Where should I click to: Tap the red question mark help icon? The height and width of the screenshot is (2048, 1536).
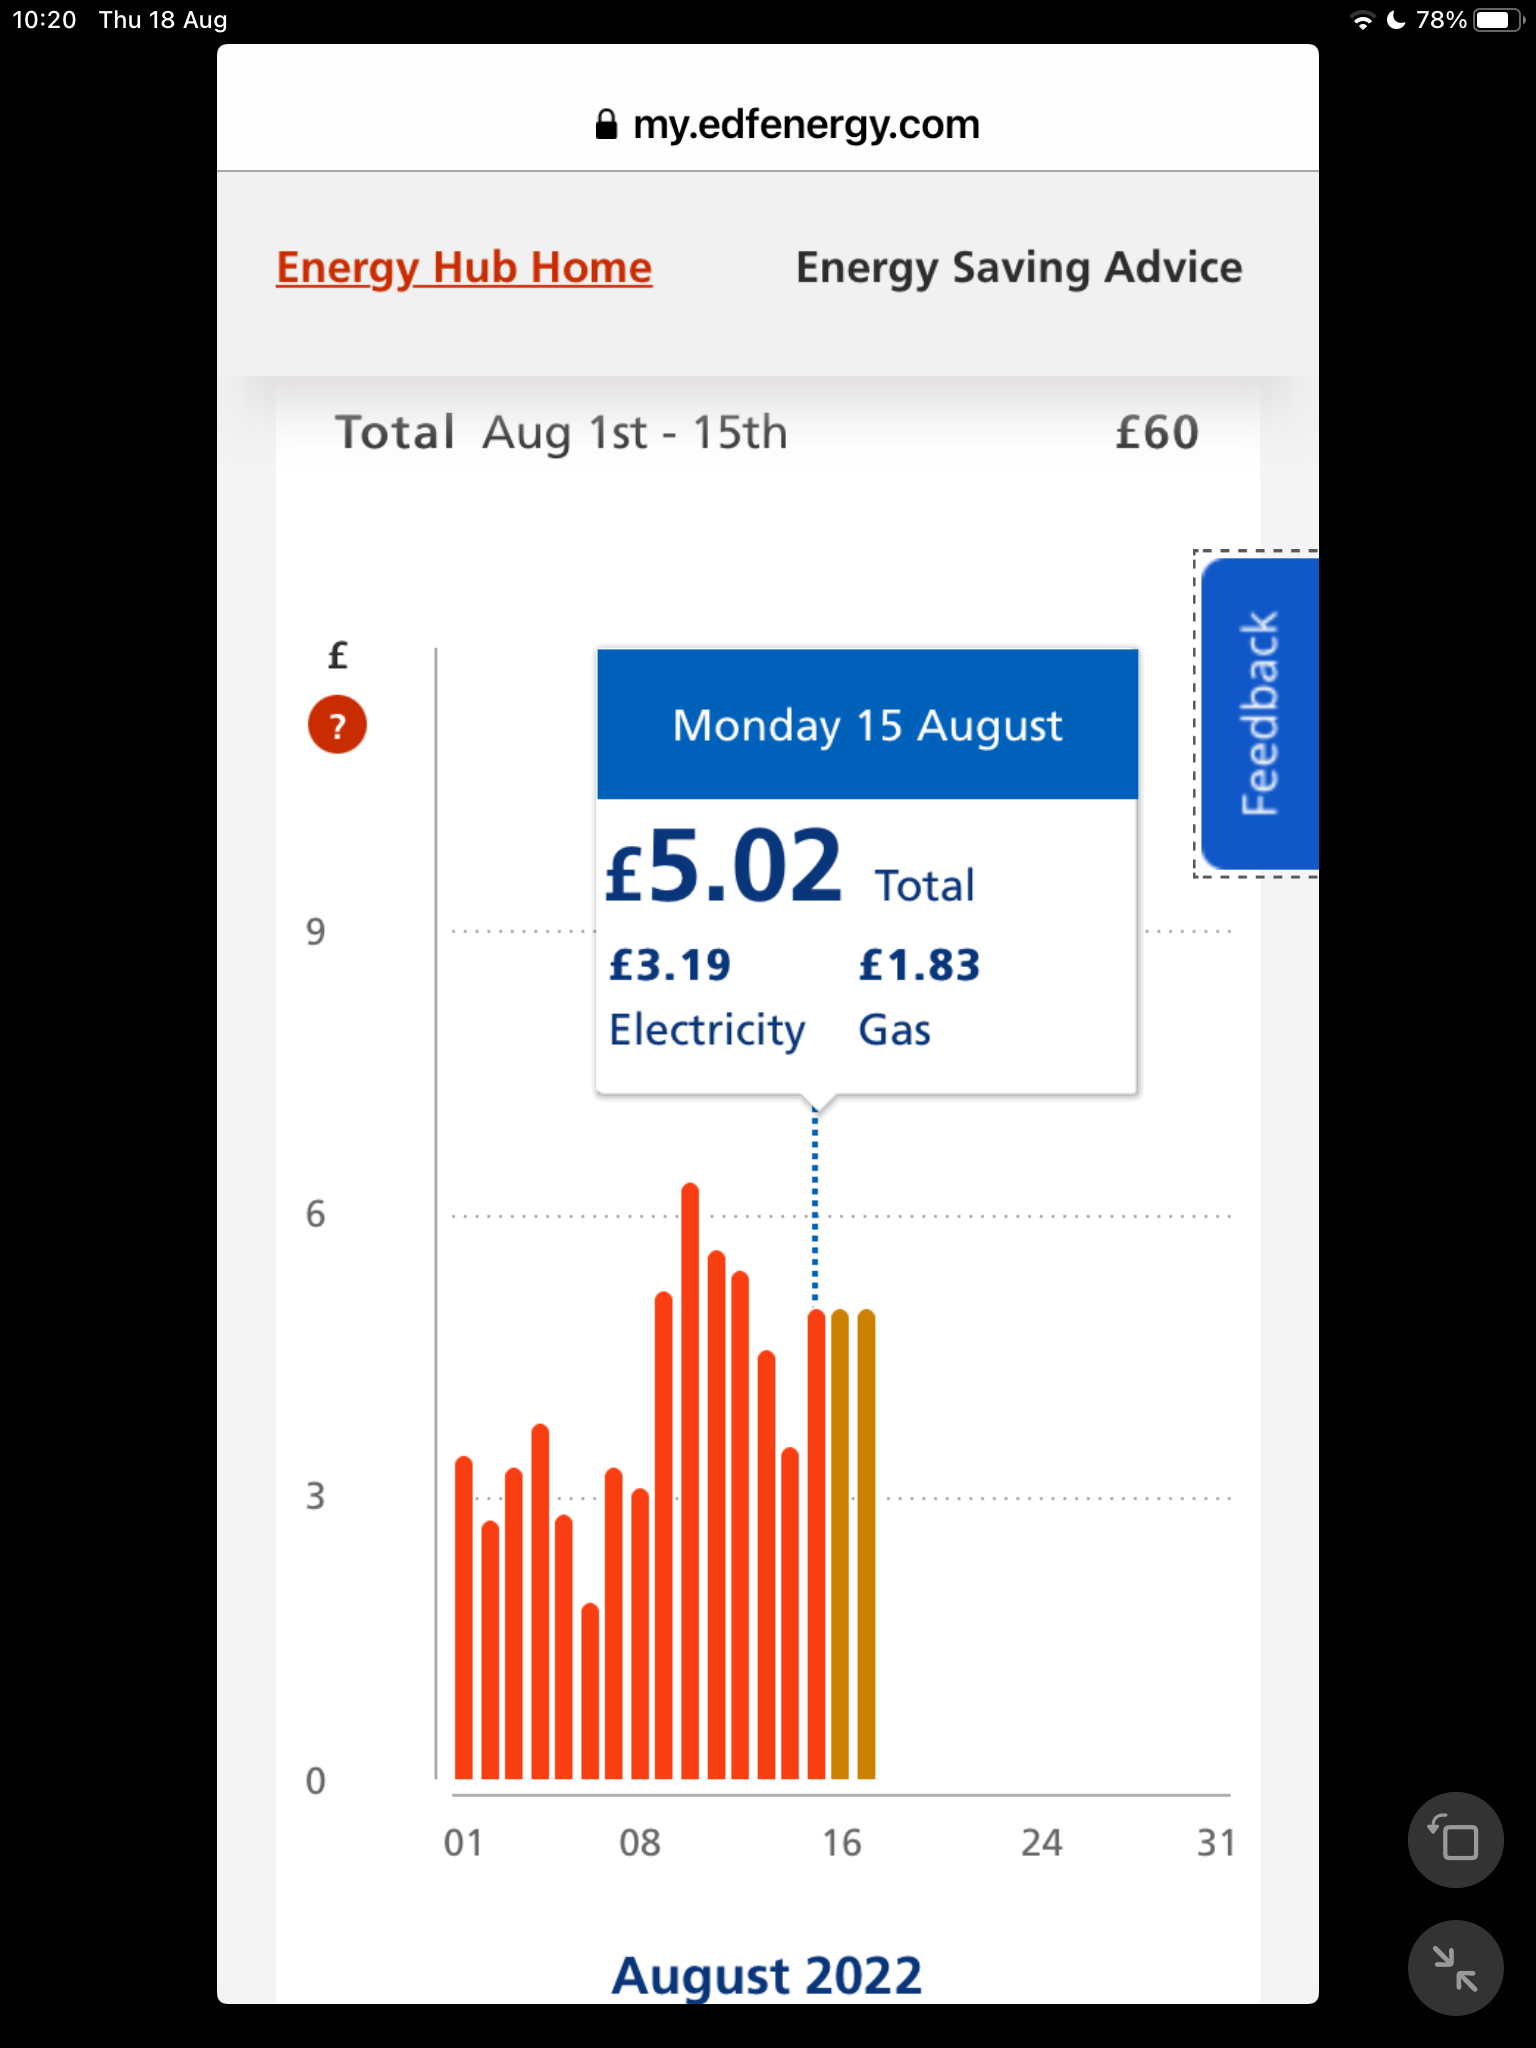click(x=337, y=724)
